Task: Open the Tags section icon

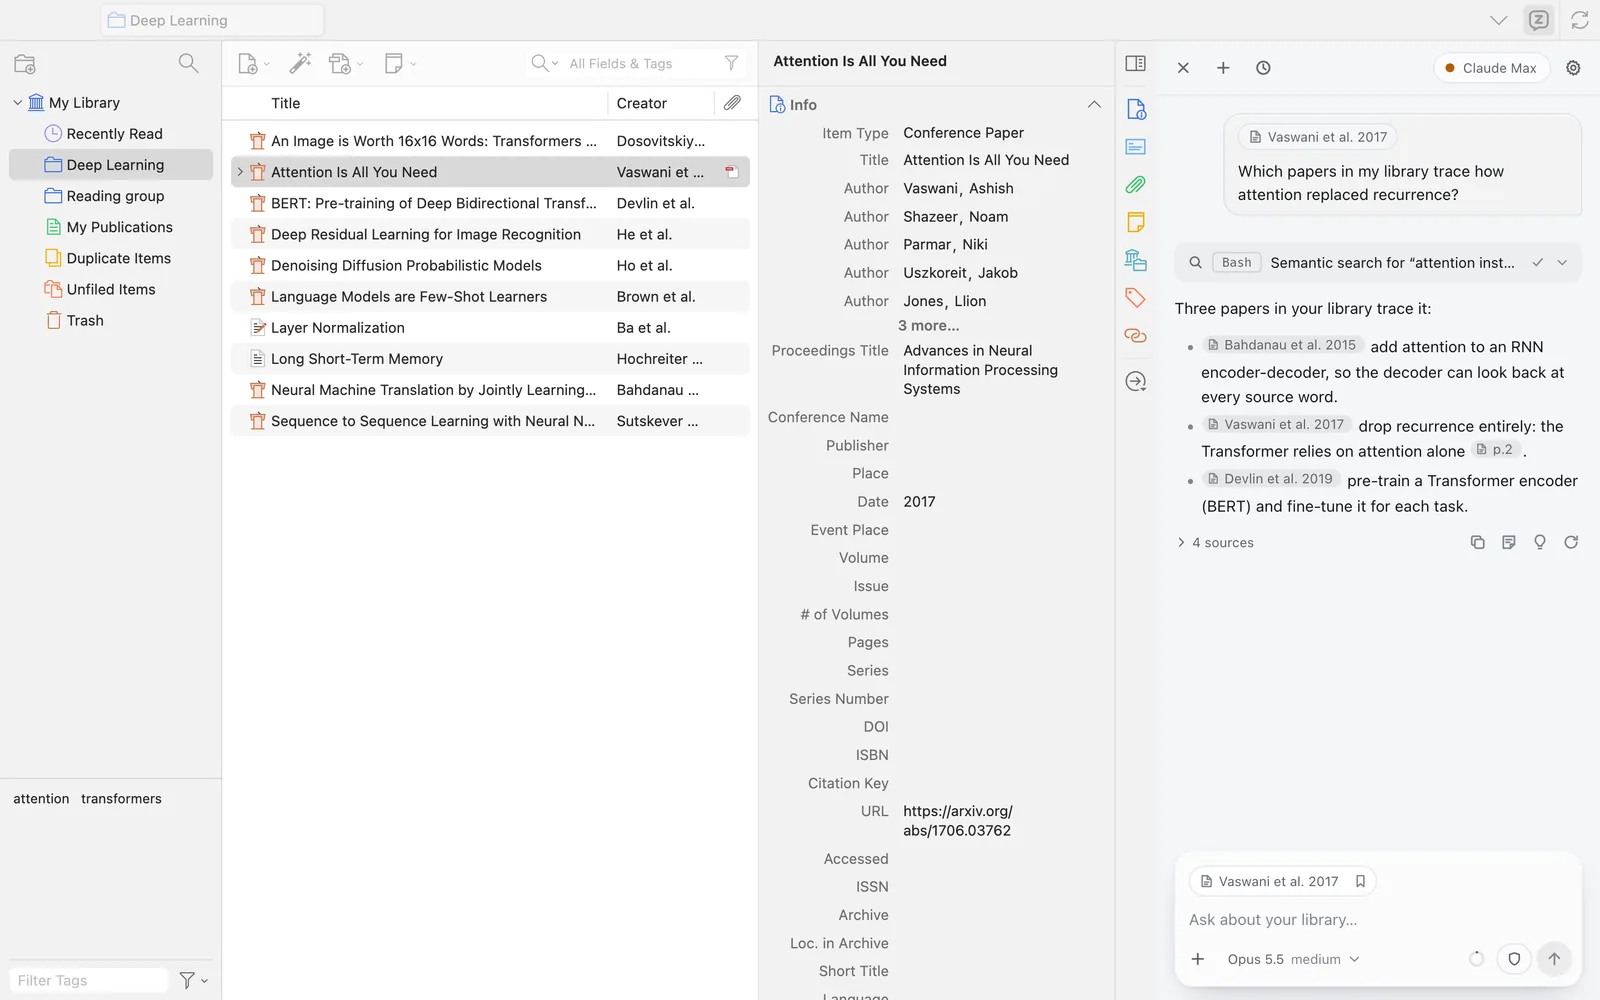Action: pyautogui.click(x=1136, y=297)
